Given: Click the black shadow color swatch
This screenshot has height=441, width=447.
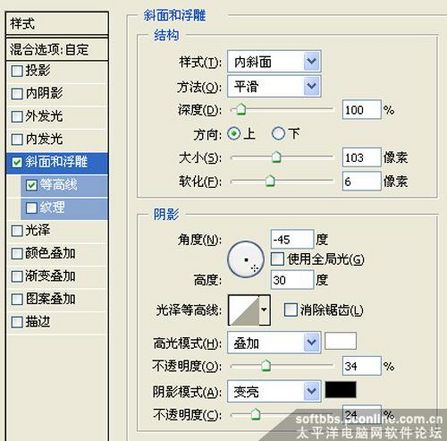Looking at the screenshot, I should (340, 390).
